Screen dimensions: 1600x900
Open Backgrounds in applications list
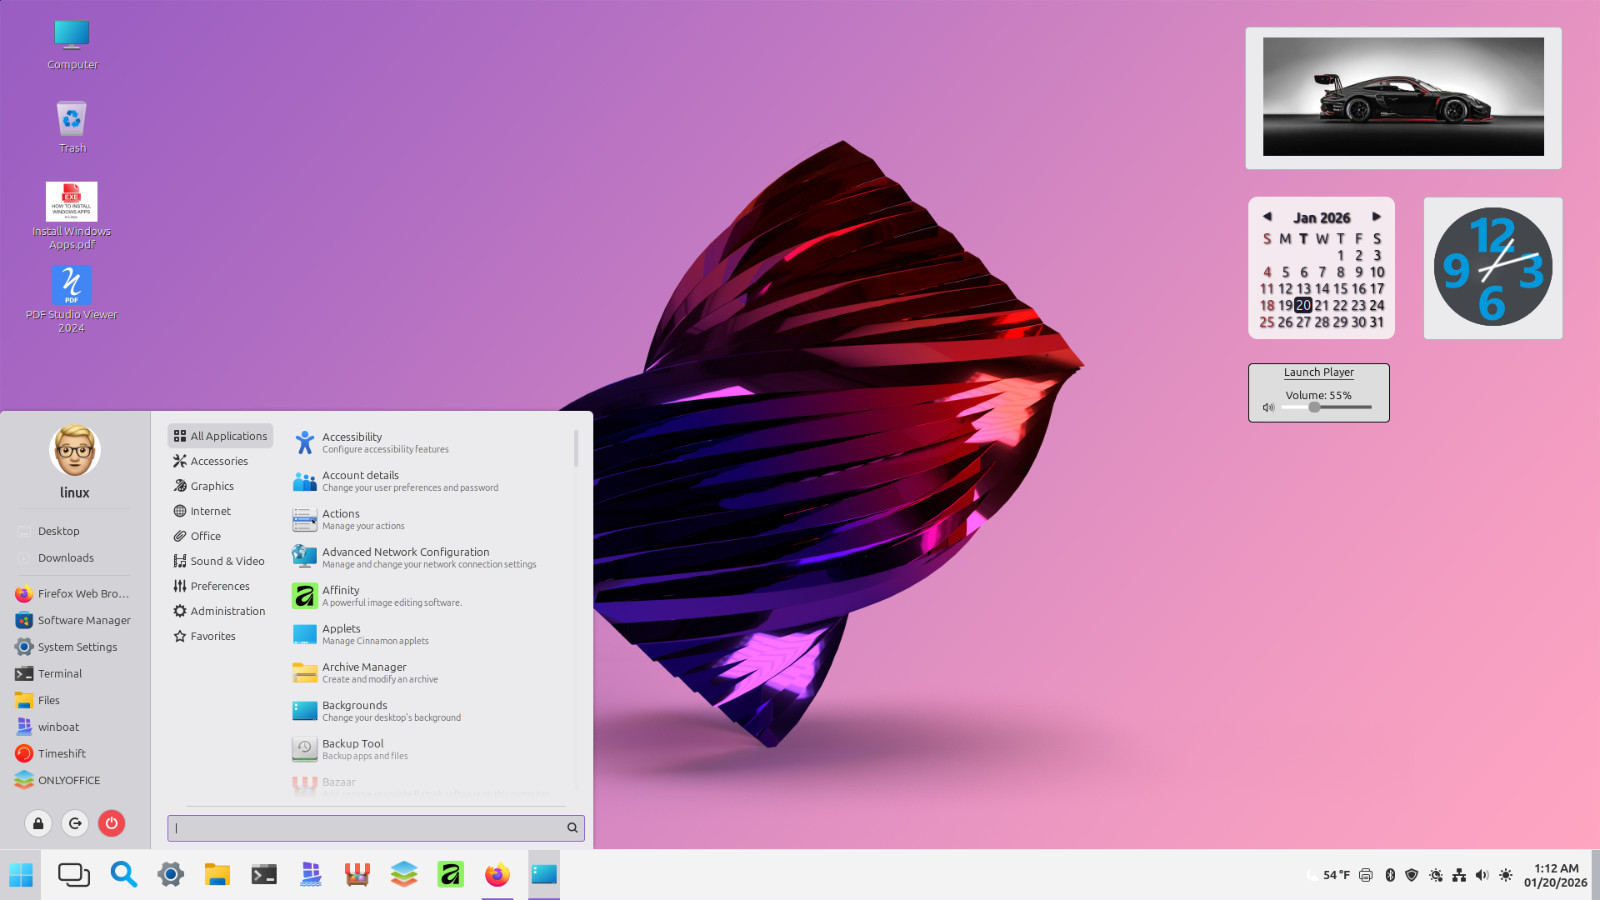pyautogui.click(x=430, y=711)
